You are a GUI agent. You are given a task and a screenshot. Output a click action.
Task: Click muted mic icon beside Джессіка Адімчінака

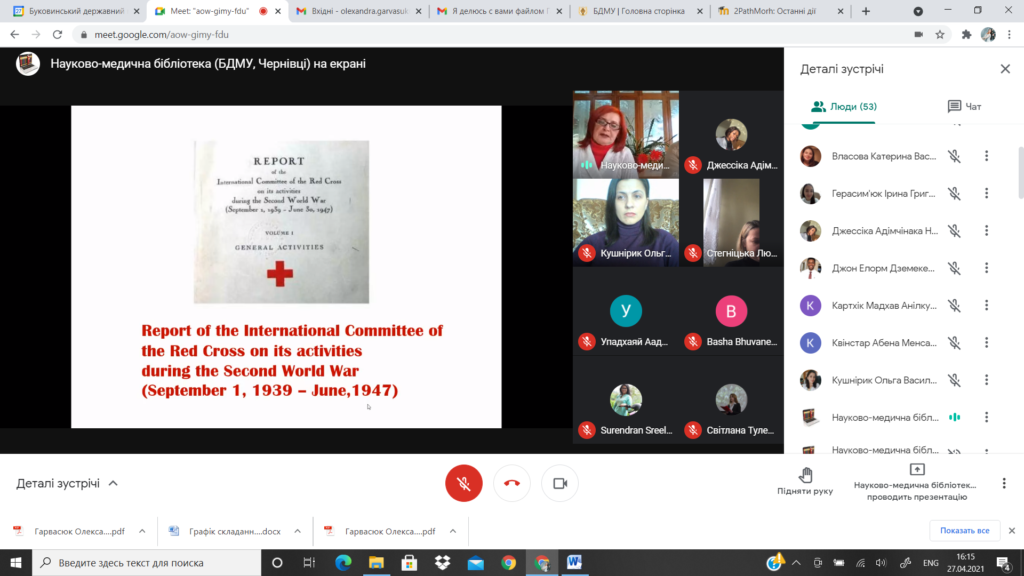(954, 231)
